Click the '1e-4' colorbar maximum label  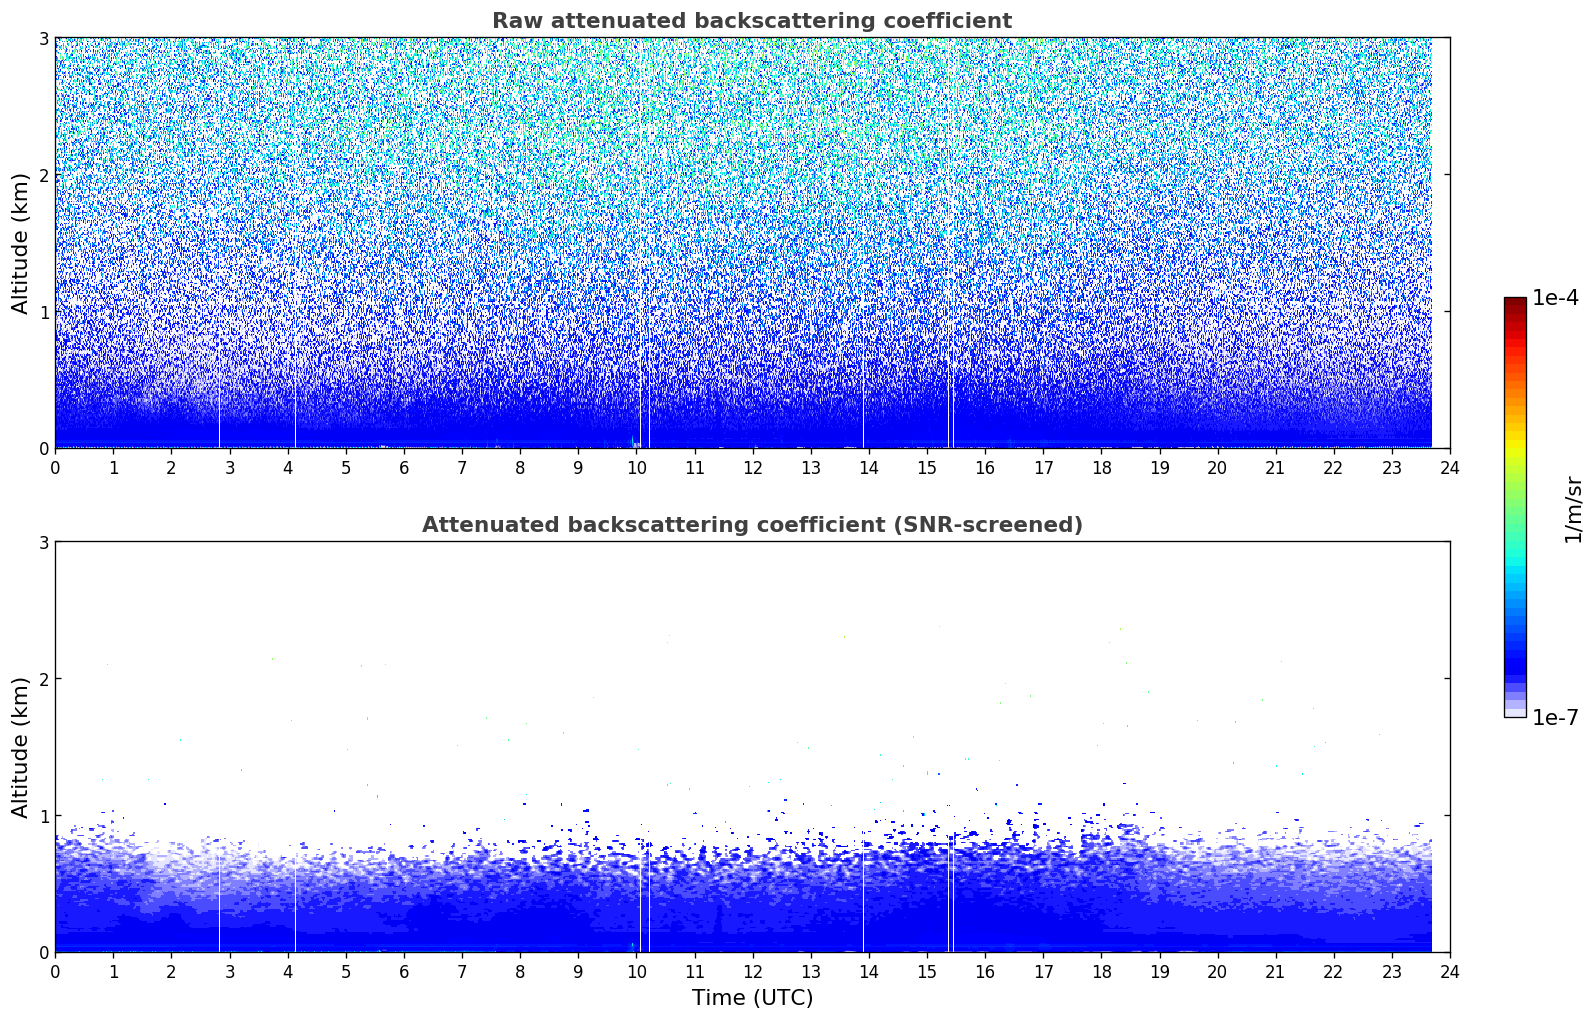pos(1554,298)
